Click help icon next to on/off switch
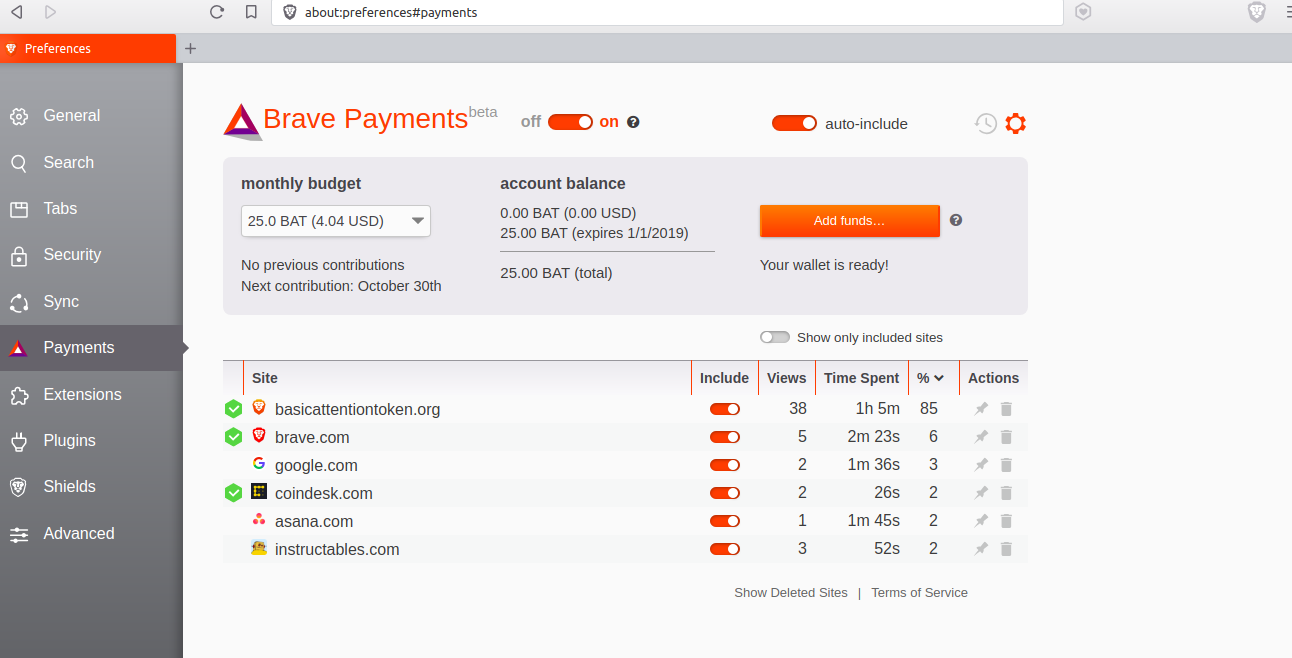Viewport: 1292px width, 658px height. 633,122
